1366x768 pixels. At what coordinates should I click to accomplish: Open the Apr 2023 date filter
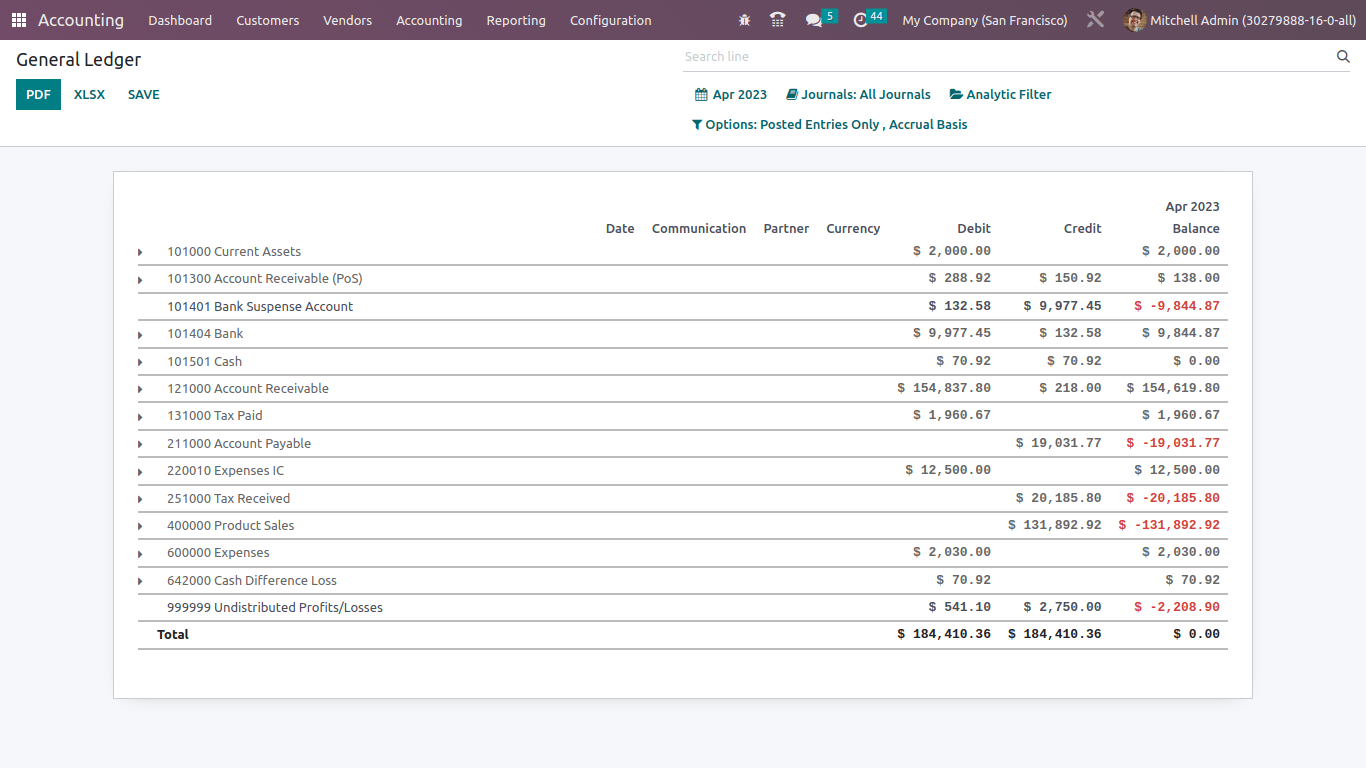(731, 95)
